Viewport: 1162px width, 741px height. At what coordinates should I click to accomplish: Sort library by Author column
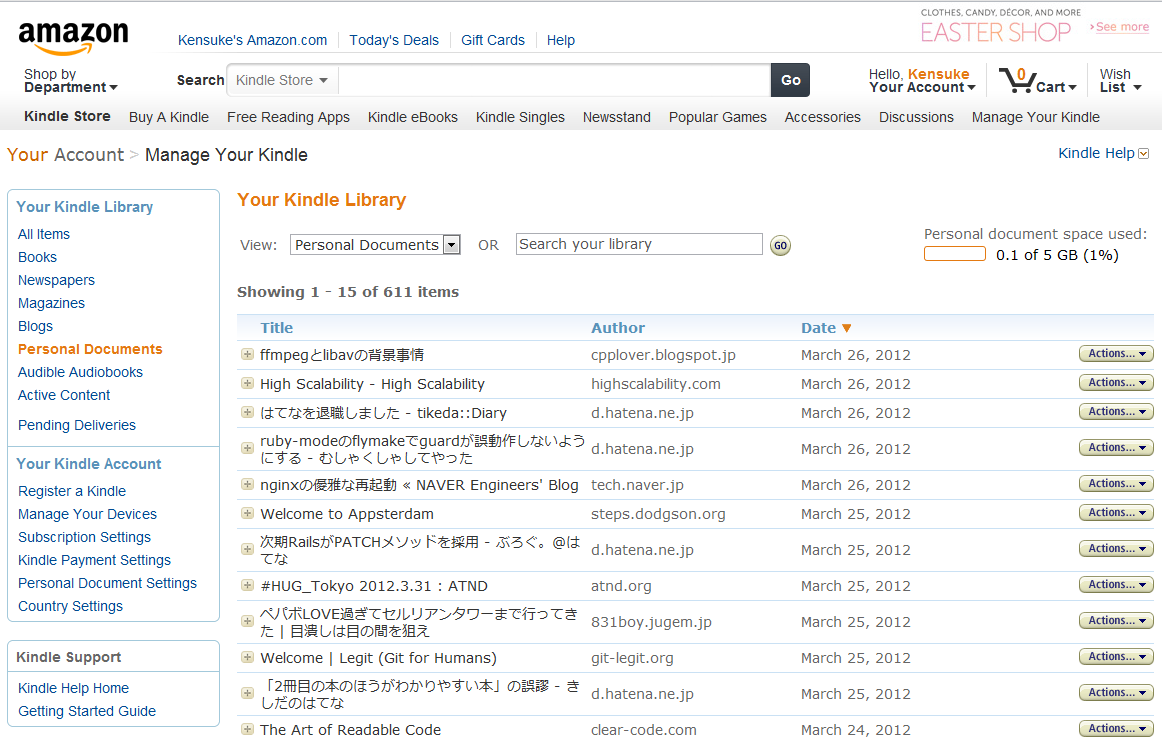click(618, 328)
